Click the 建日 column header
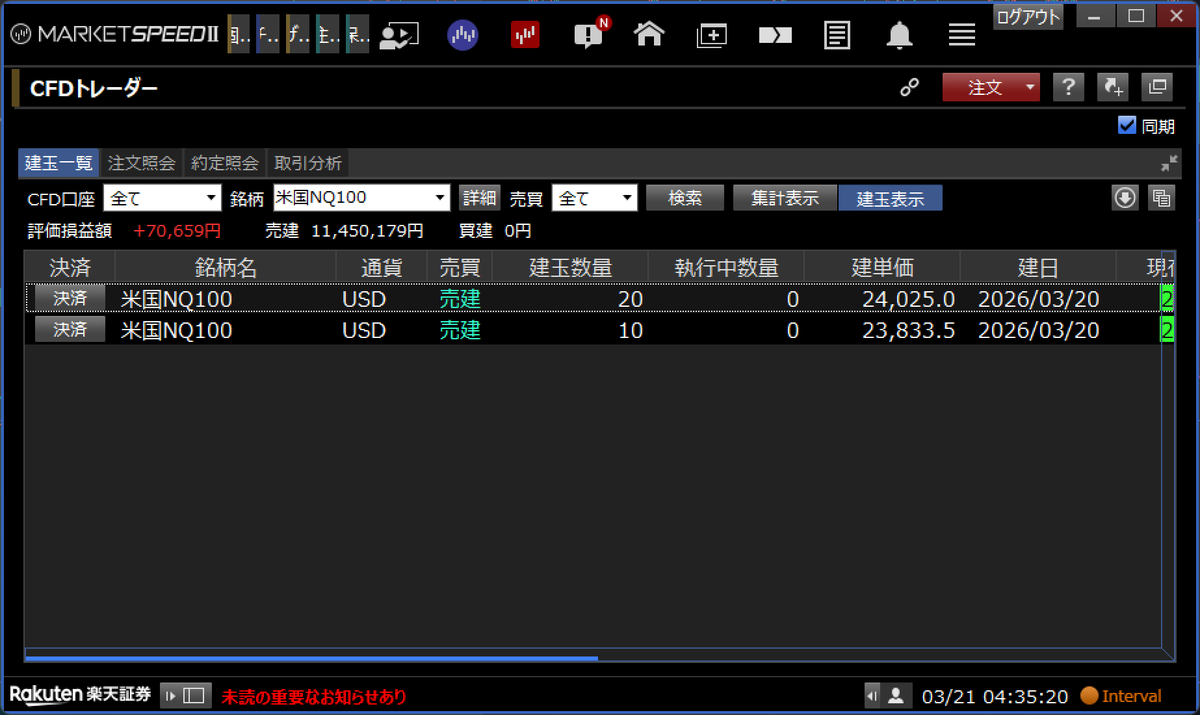 tap(1038, 268)
